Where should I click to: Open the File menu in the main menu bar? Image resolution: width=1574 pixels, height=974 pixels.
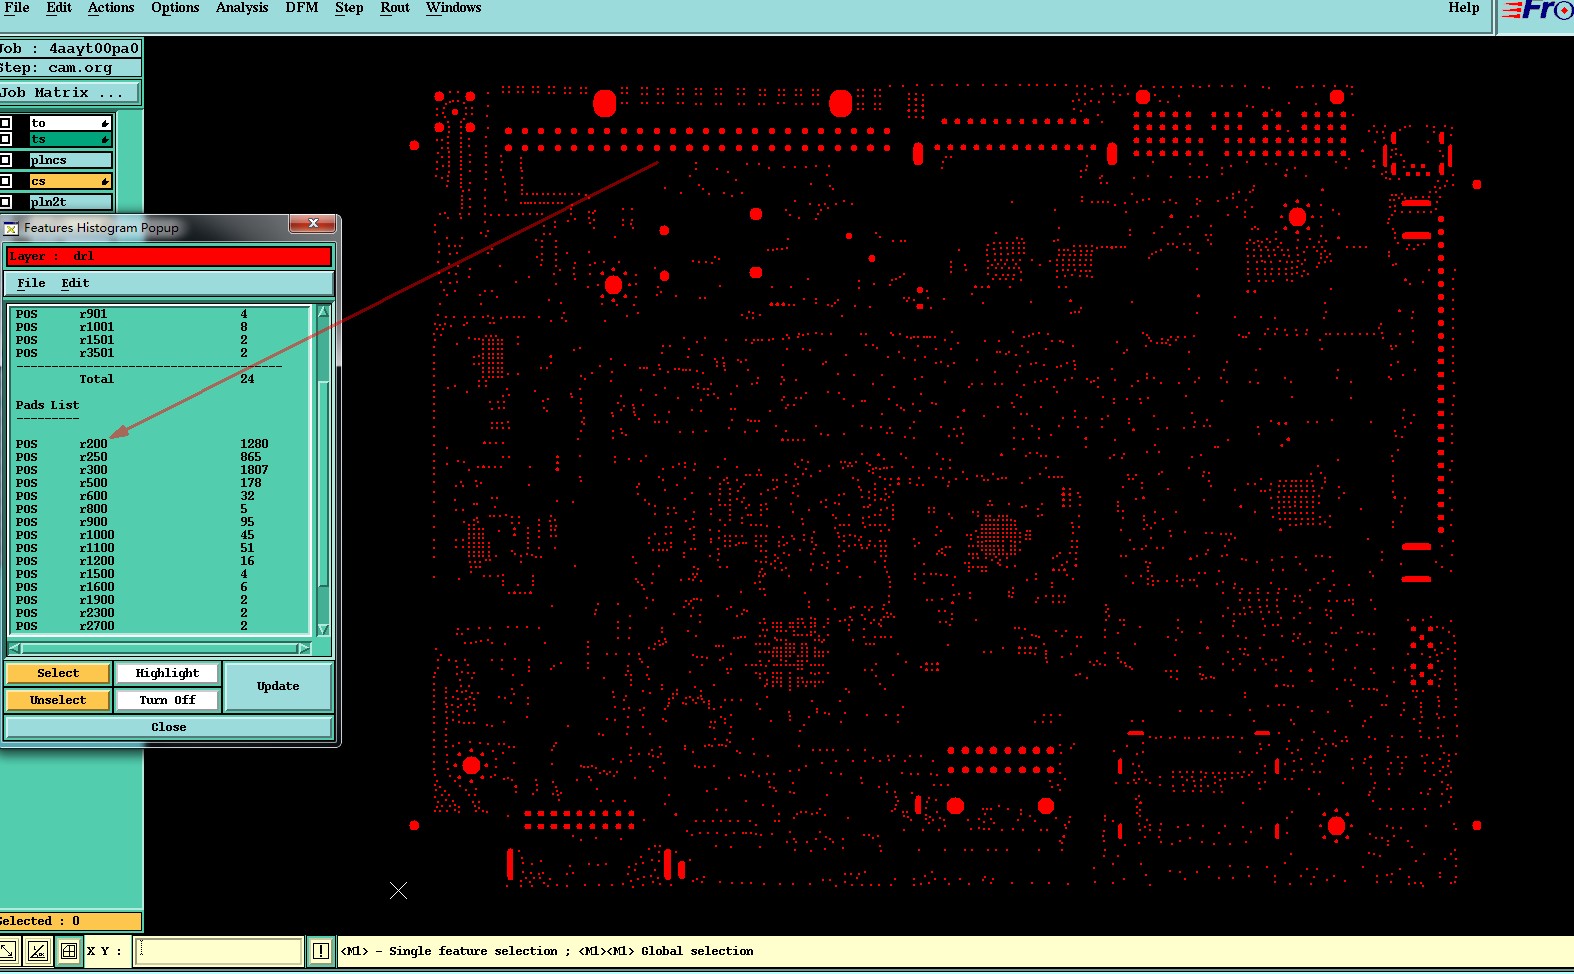pos(16,8)
